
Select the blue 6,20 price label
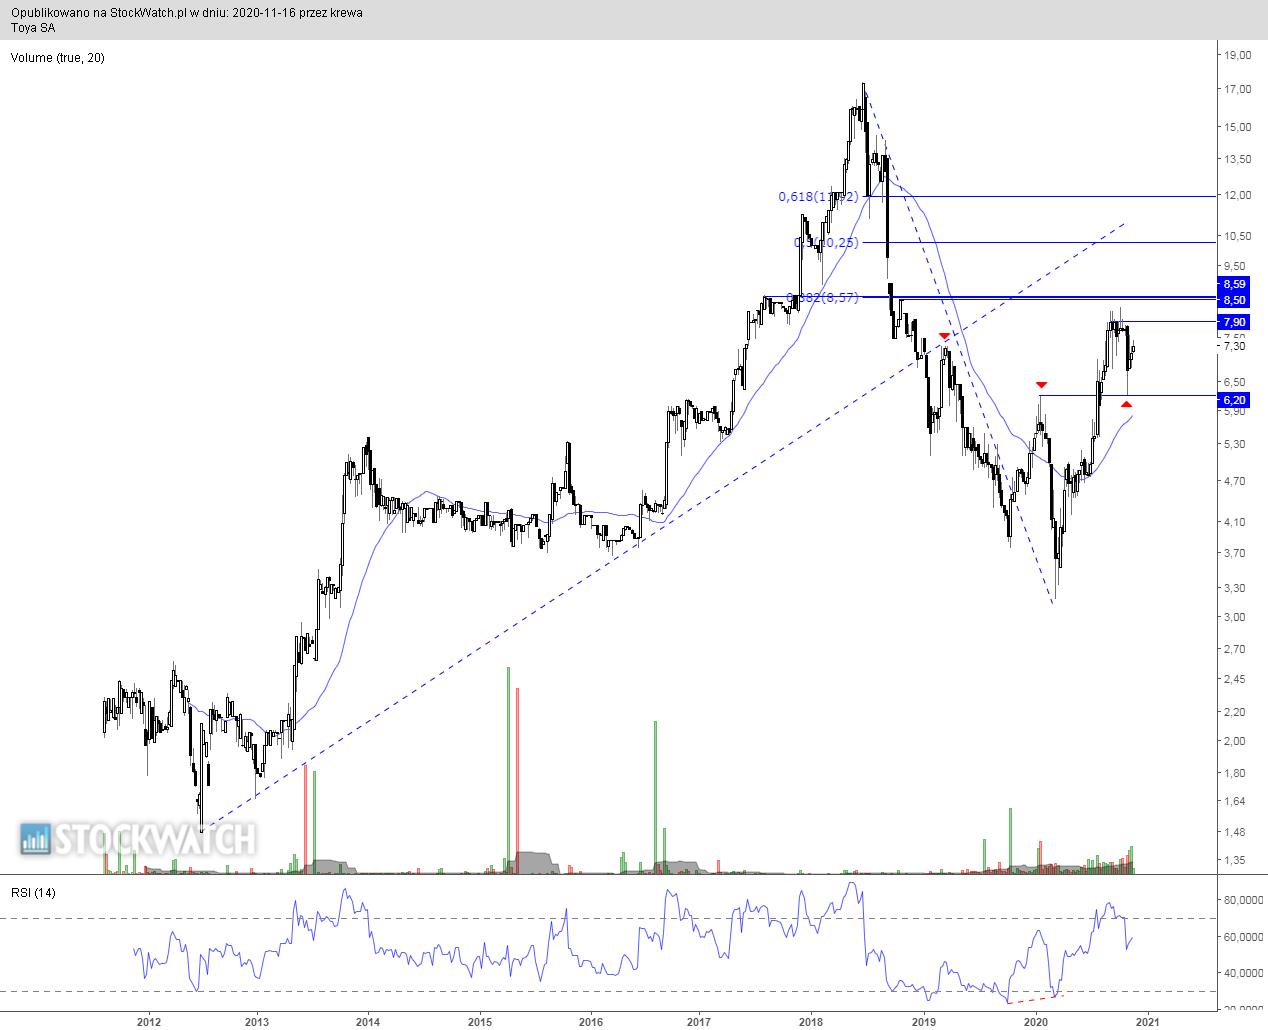[x=1233, y=399]
